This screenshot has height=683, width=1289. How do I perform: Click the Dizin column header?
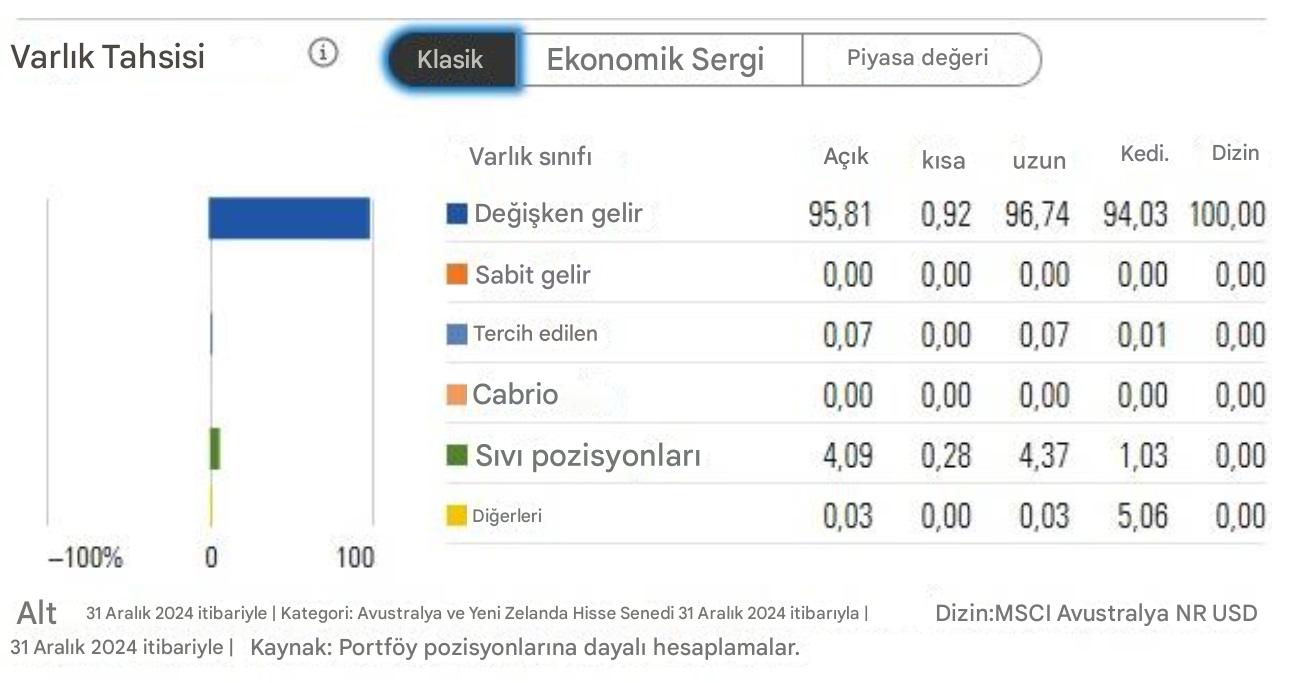[1235, 153]
